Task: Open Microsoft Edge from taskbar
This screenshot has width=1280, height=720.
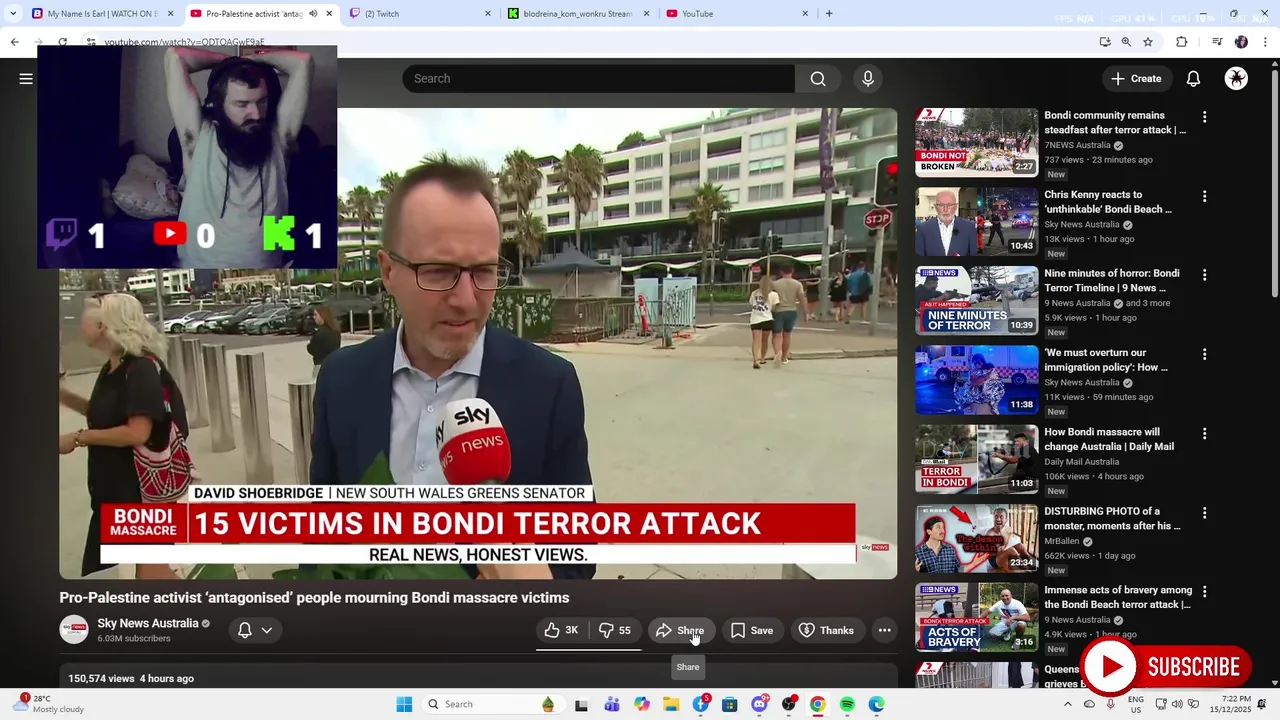Action: coord(876,704)
